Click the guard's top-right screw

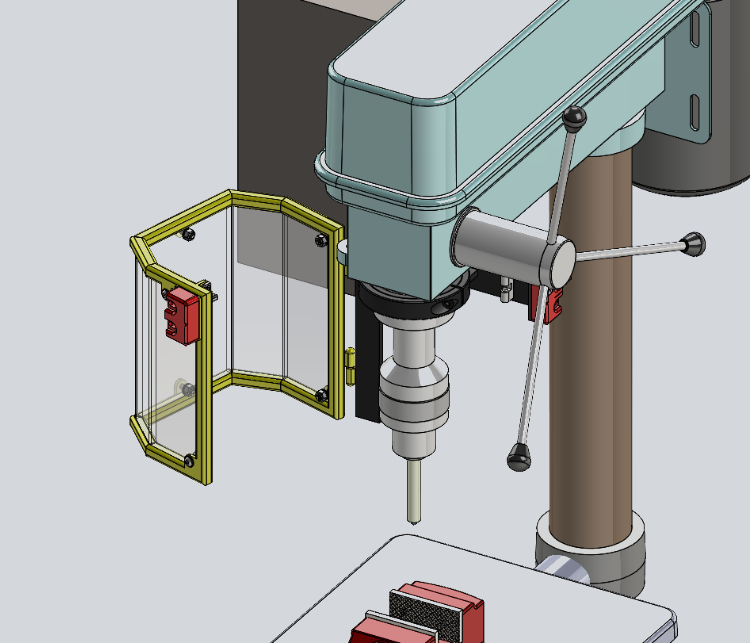click(x=321, y=240)
